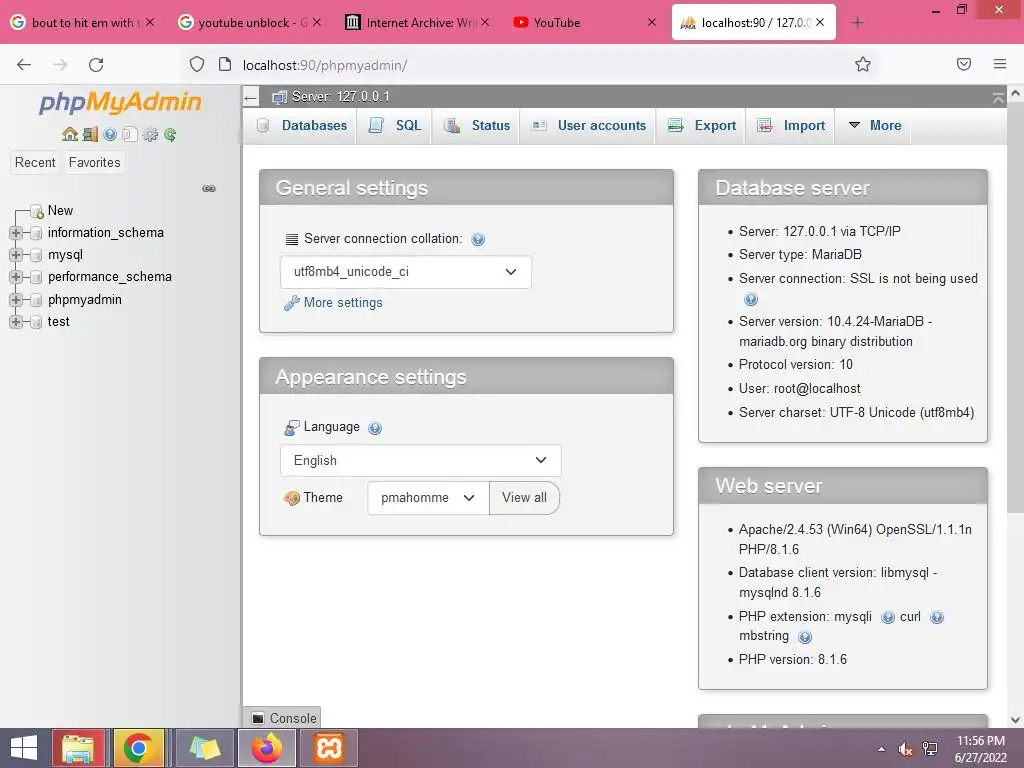Click Server: 127.0.0.1 breadcrumb link

coord(340,97)
